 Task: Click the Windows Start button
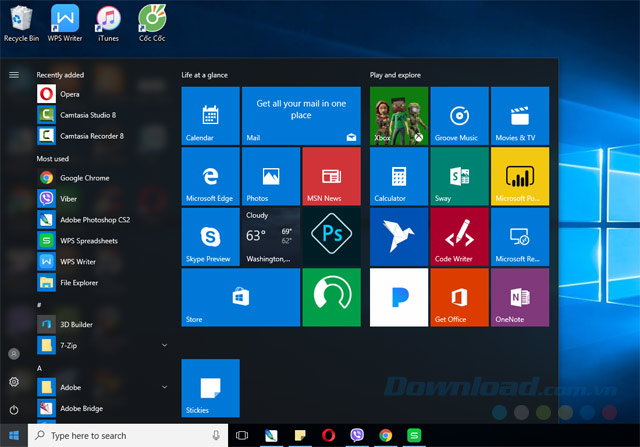coord(14,436)
